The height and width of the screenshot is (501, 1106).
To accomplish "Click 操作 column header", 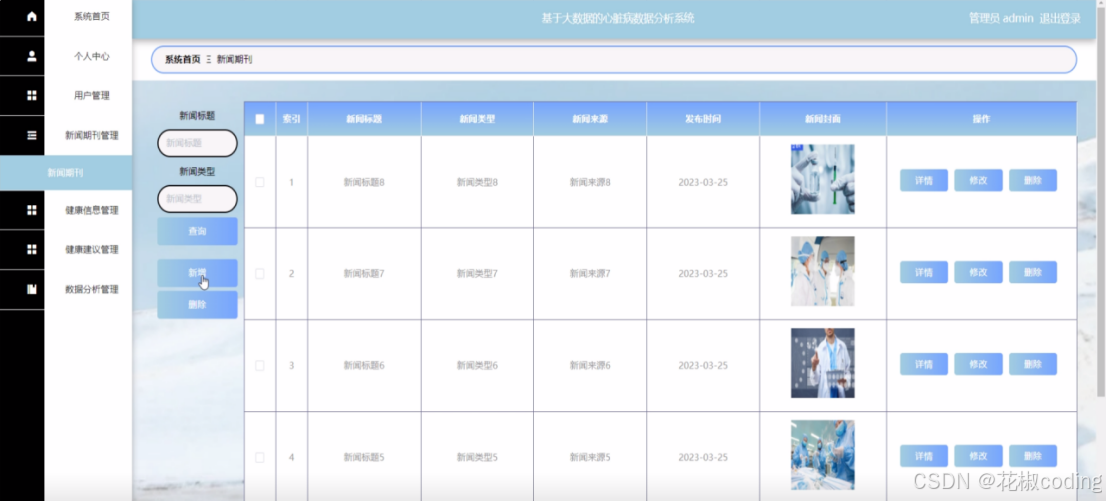I will pyautogui.click(x=982, y=119).
